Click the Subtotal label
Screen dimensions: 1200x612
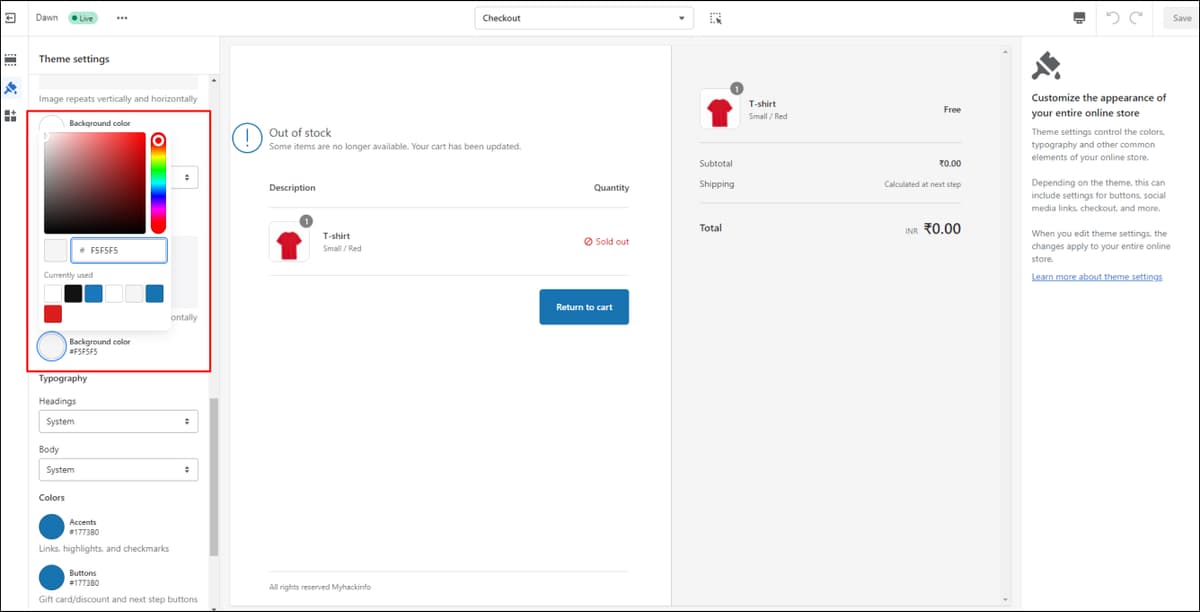pyautogui.click(x=716, y=163)
